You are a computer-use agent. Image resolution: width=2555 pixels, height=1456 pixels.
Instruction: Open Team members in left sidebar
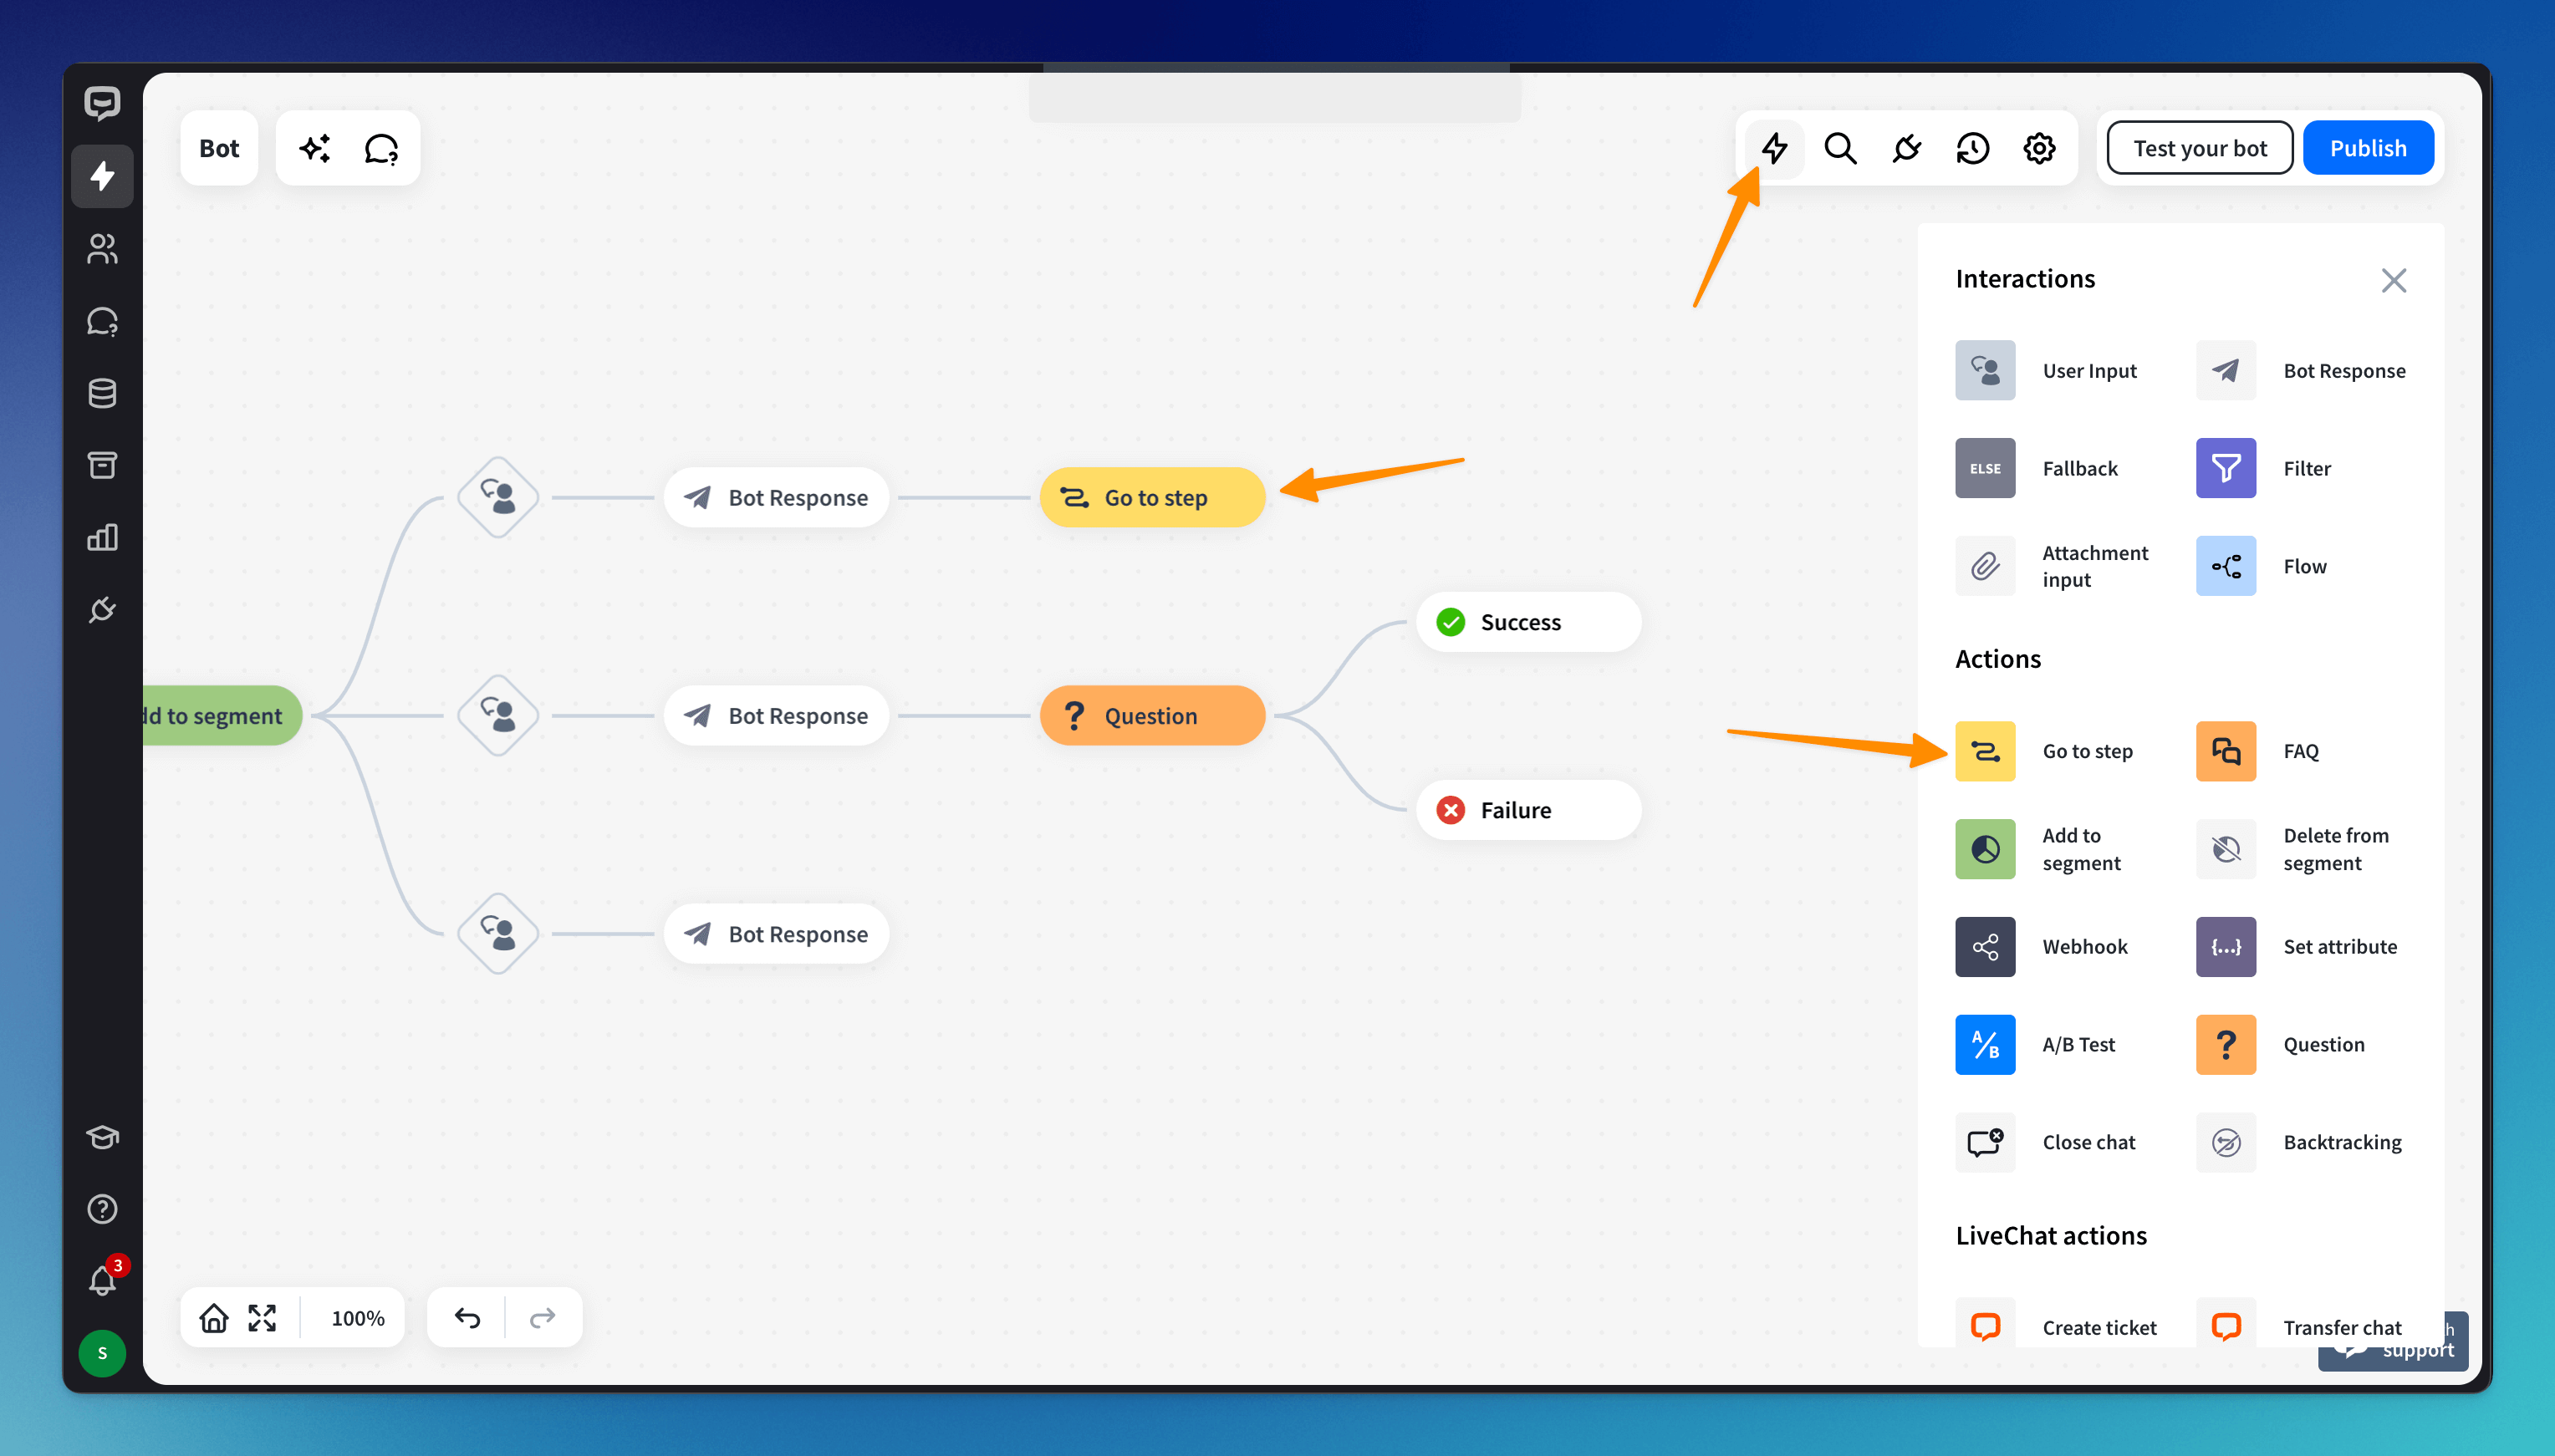click(x=102, y=249)
